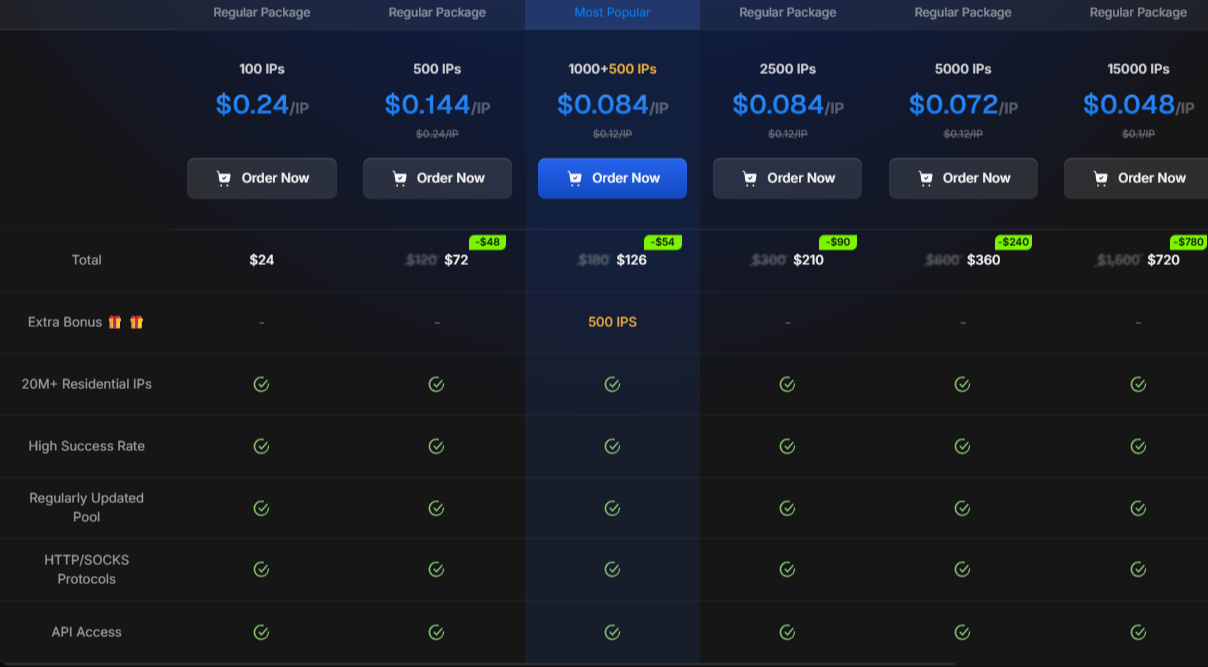Click the -$780 discount badge
This screenshot has width=1208, height=667.
[x=1189, y=242]
